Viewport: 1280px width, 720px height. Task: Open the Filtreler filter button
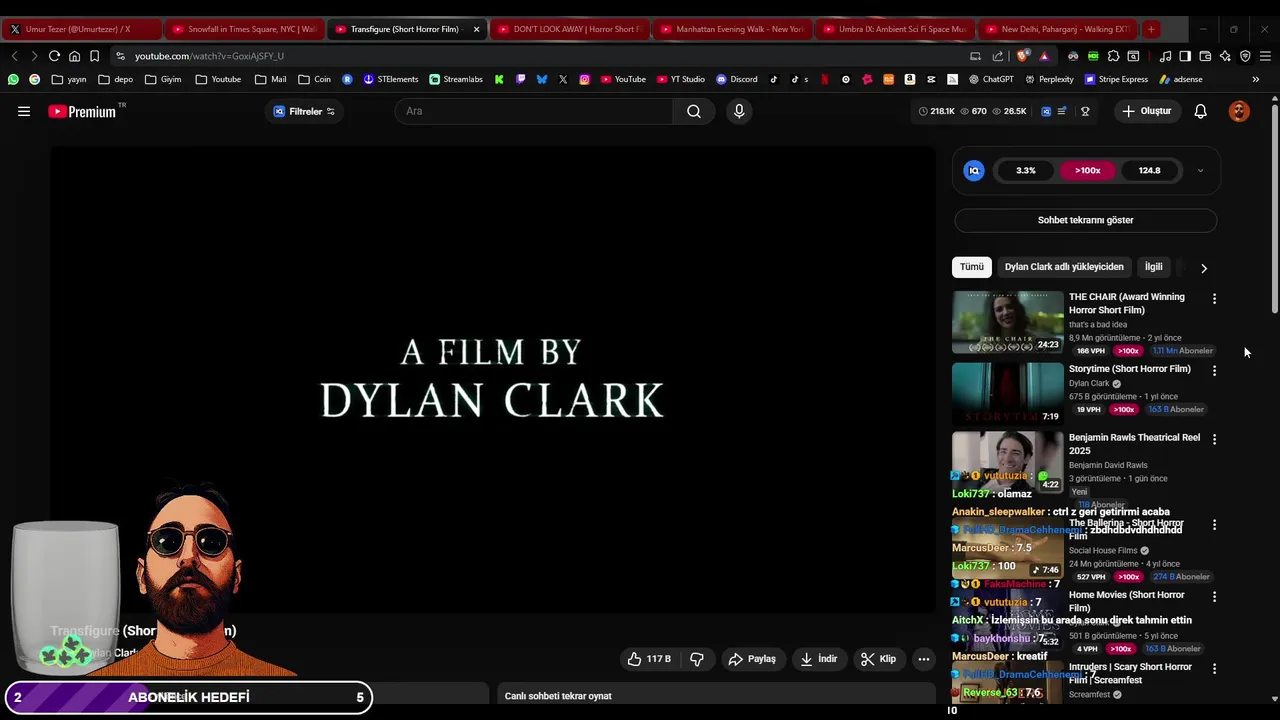pos(304,111)
